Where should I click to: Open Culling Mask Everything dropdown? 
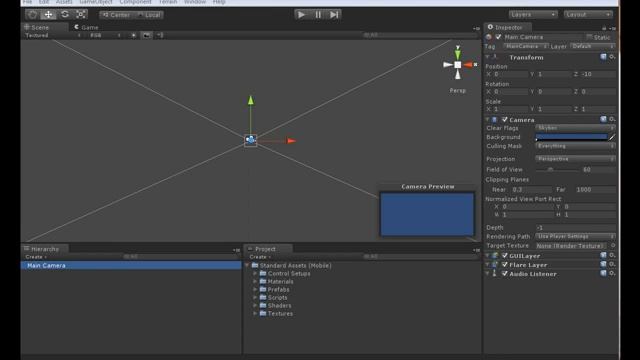click(x=575, y=146)
